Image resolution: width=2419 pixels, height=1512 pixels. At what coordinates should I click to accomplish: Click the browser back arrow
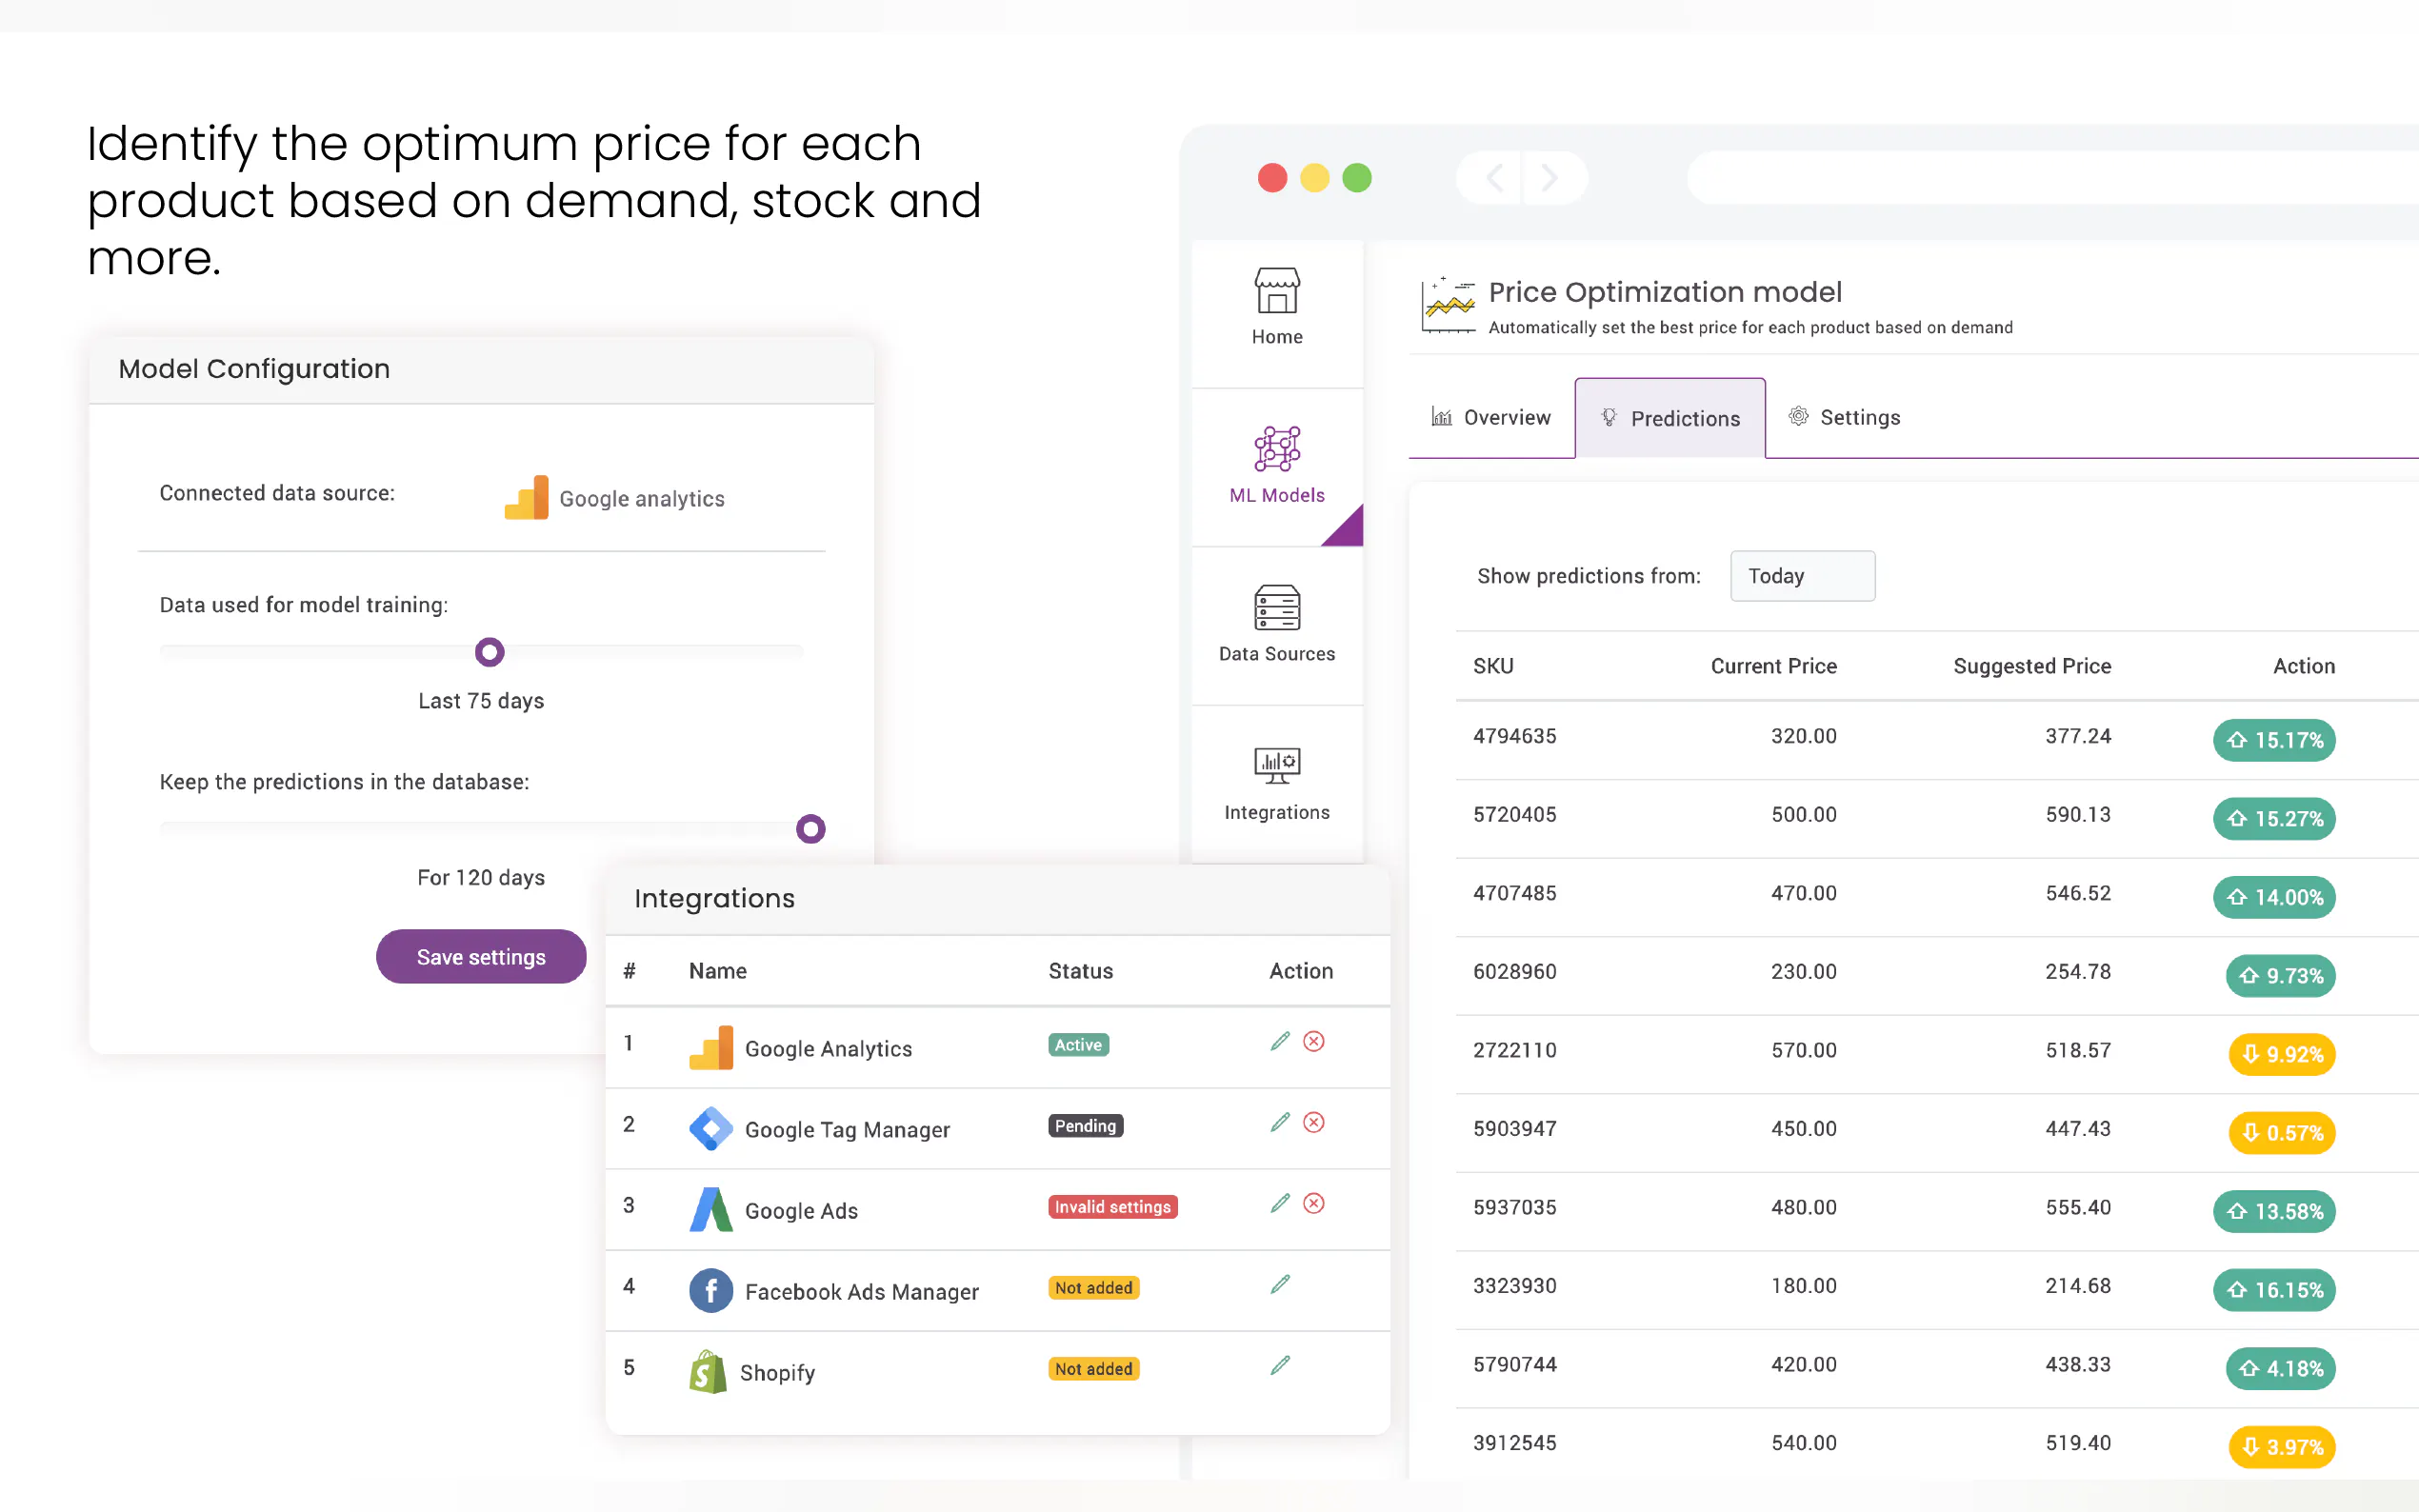1494,178
